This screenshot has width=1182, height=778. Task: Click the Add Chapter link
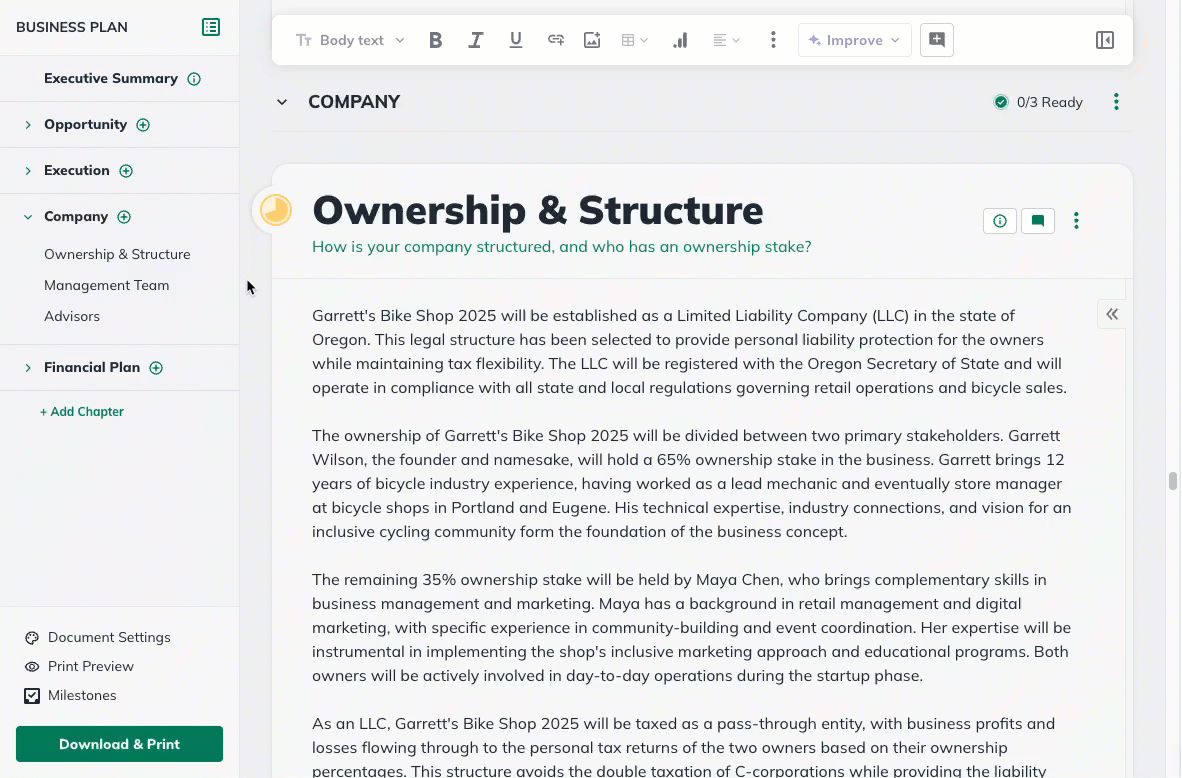pos(82,411)
